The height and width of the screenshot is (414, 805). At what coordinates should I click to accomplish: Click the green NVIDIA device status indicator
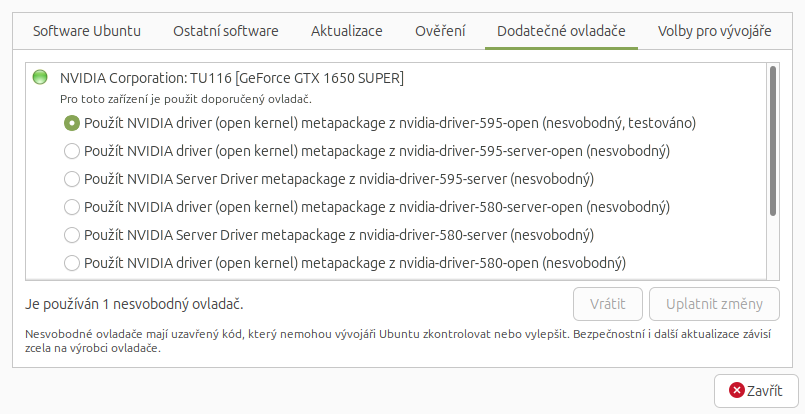[x=40, y=77]
